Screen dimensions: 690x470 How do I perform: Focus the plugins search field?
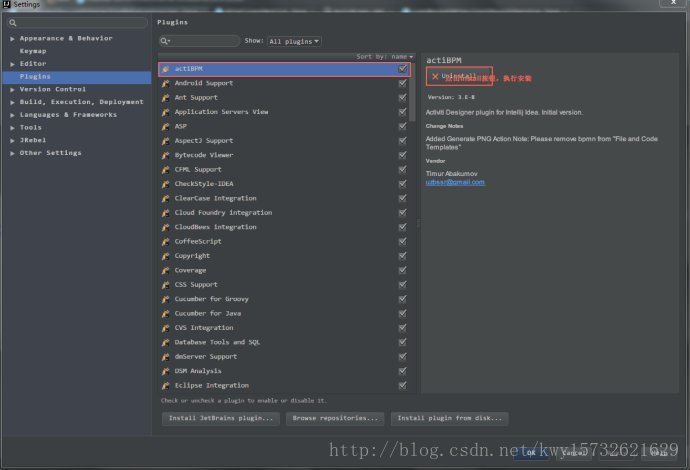[x=199, y=41]
